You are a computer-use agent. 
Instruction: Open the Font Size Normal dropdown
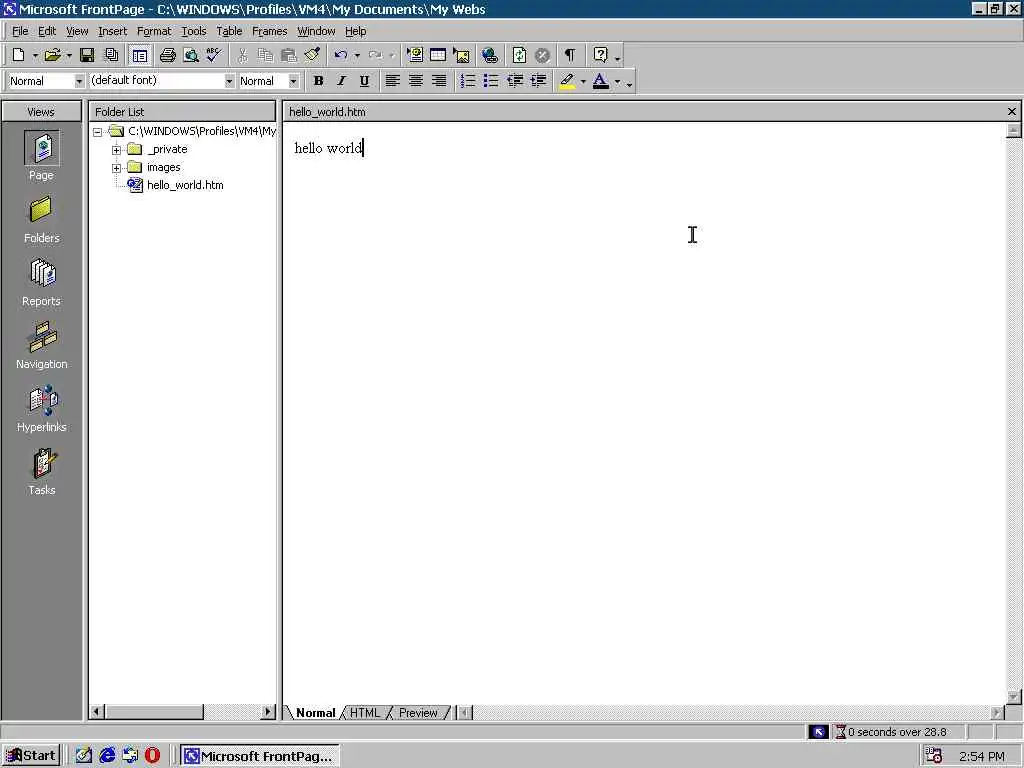293,81
